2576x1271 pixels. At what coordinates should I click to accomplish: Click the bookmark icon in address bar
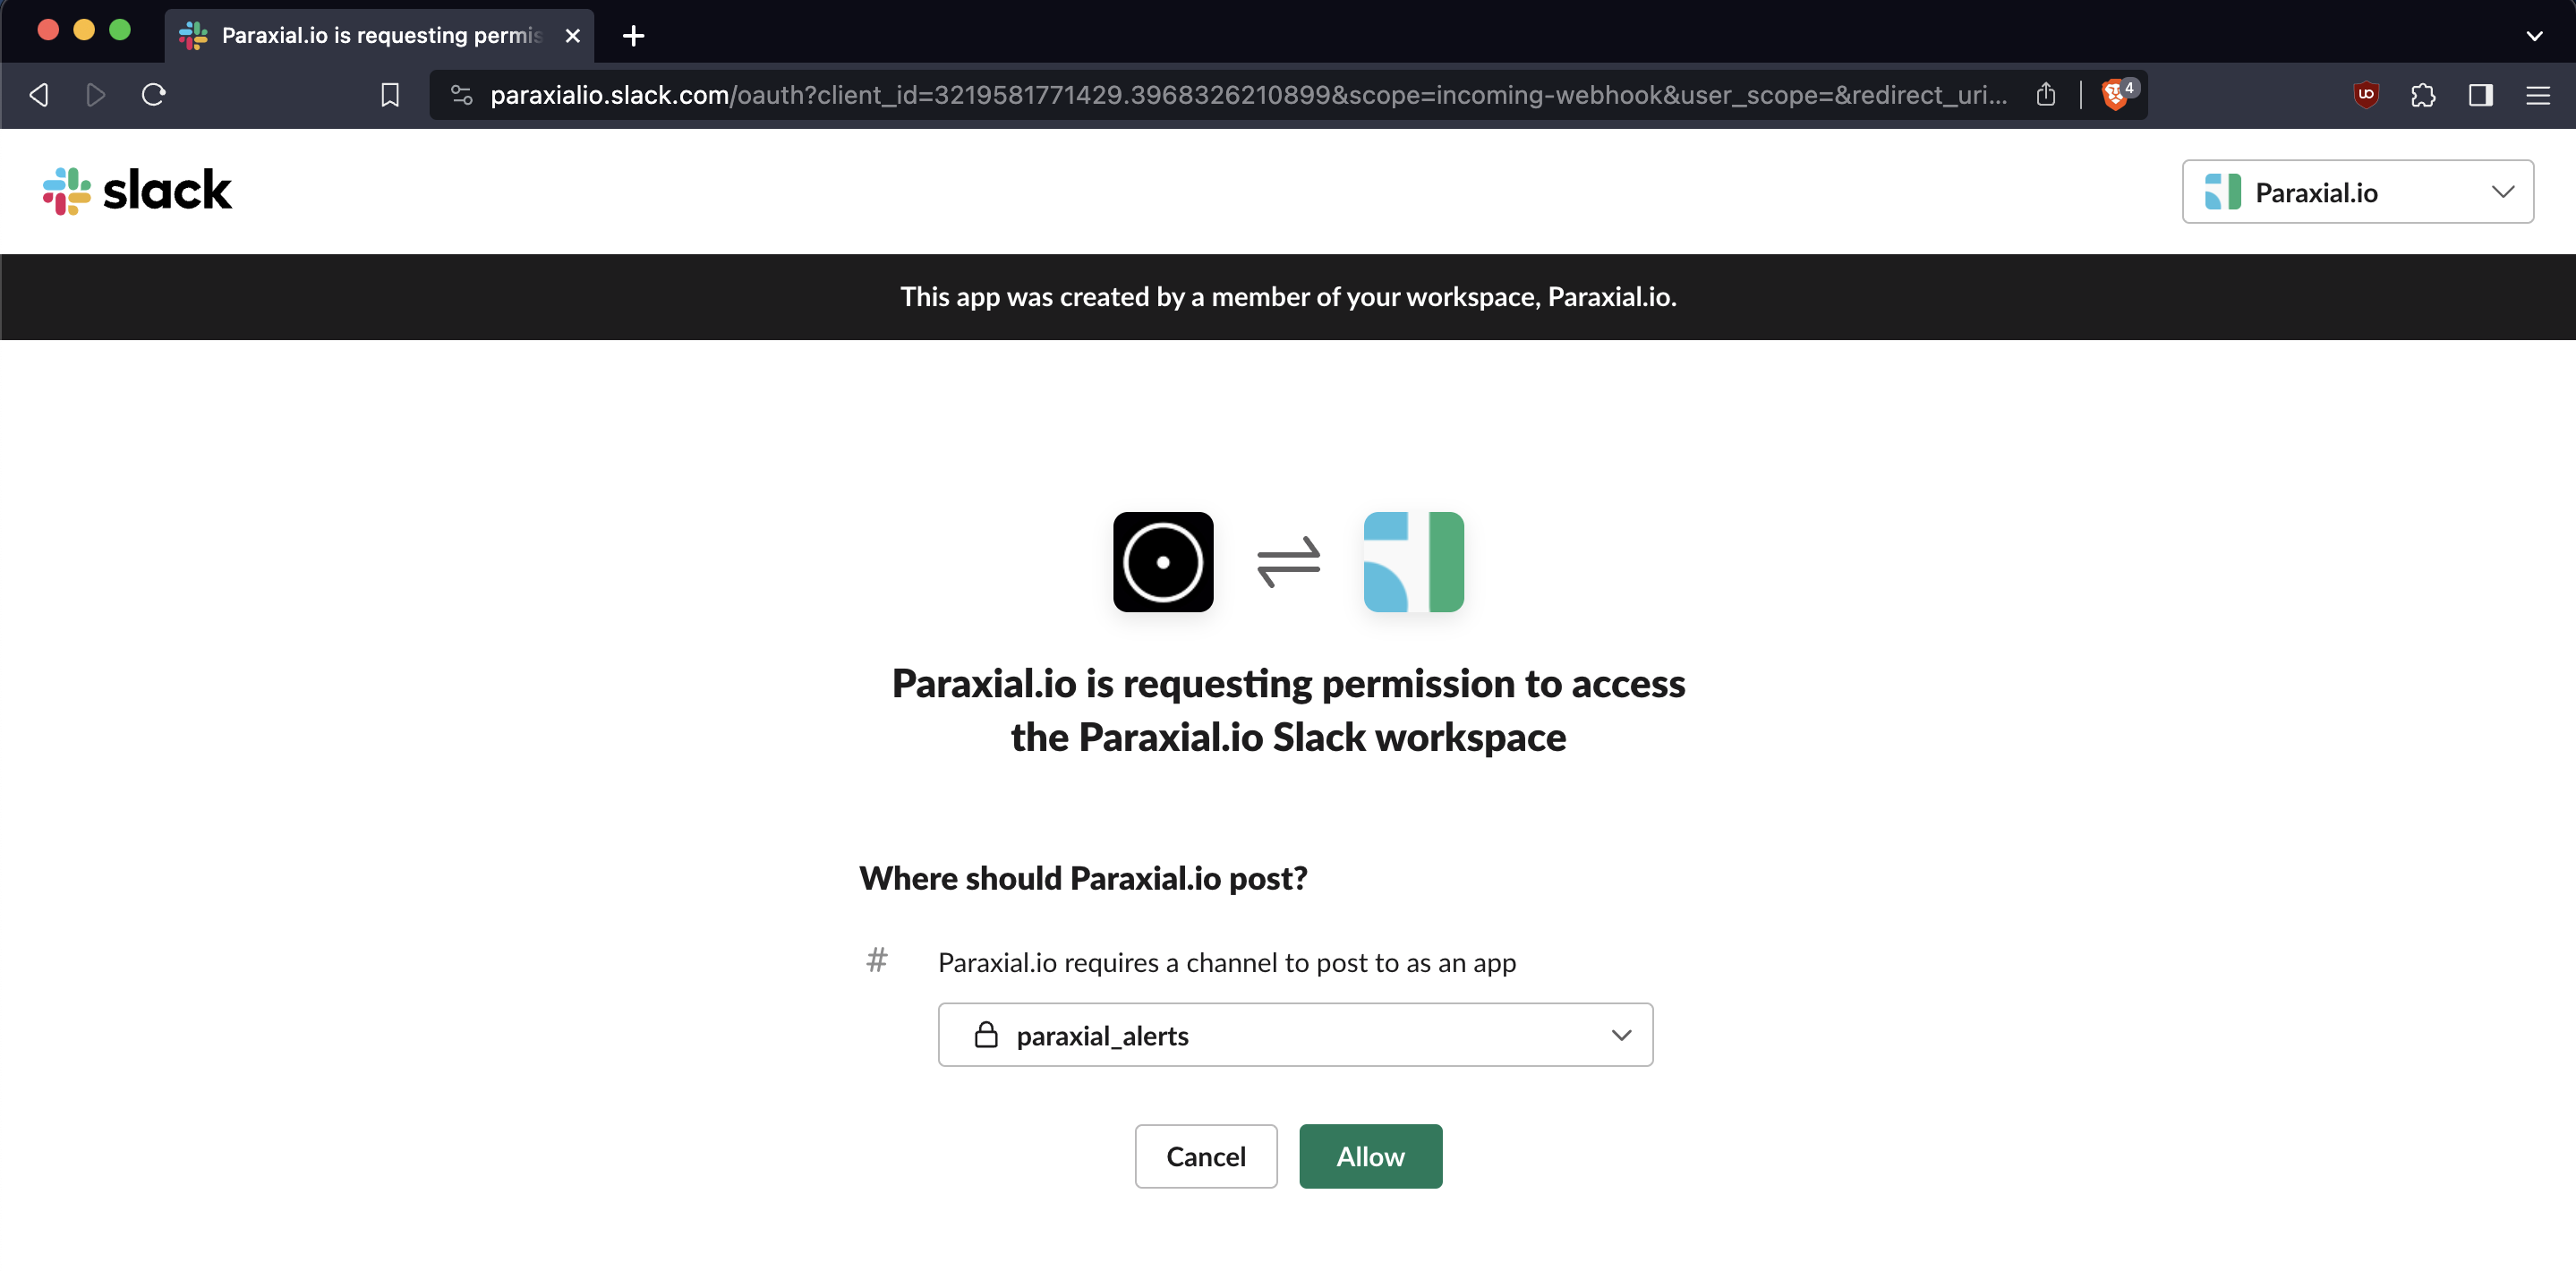click(x=389, y=95)
